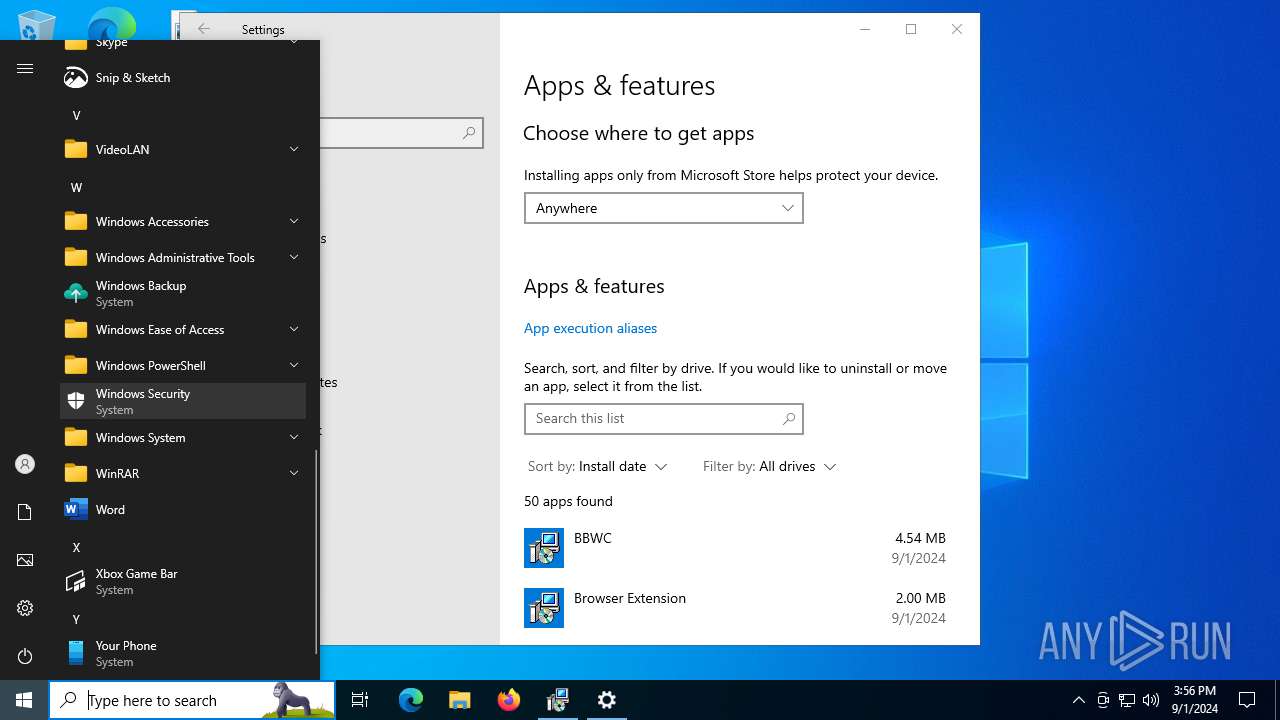Click the BBWC app icon
Image resolution: width=1280 pixels, height=720 pixels.
tap(544, 548)
